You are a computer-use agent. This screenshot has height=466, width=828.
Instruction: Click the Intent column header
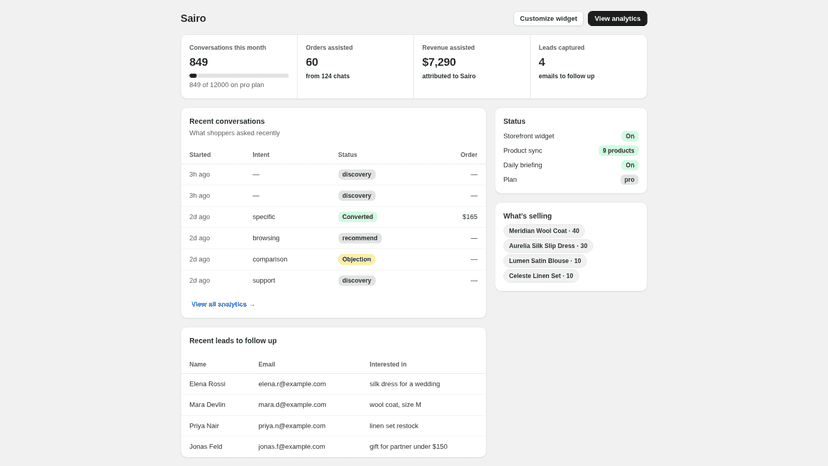point(261,155)
